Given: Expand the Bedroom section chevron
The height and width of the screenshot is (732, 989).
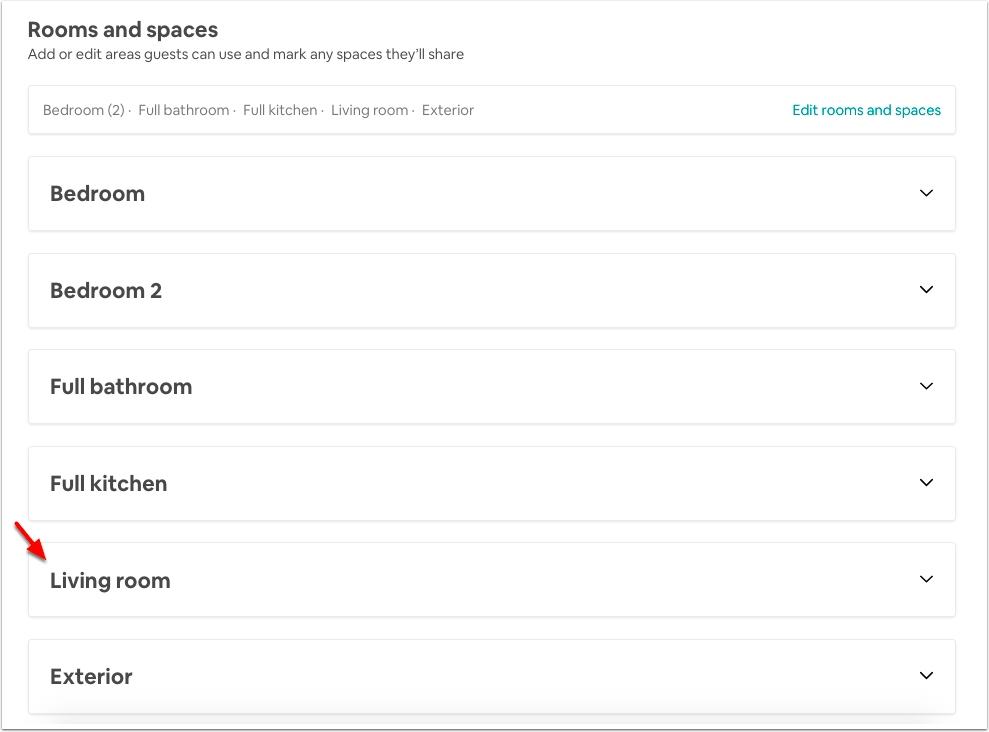Looking at the screenshot, I should click(926, 193).
